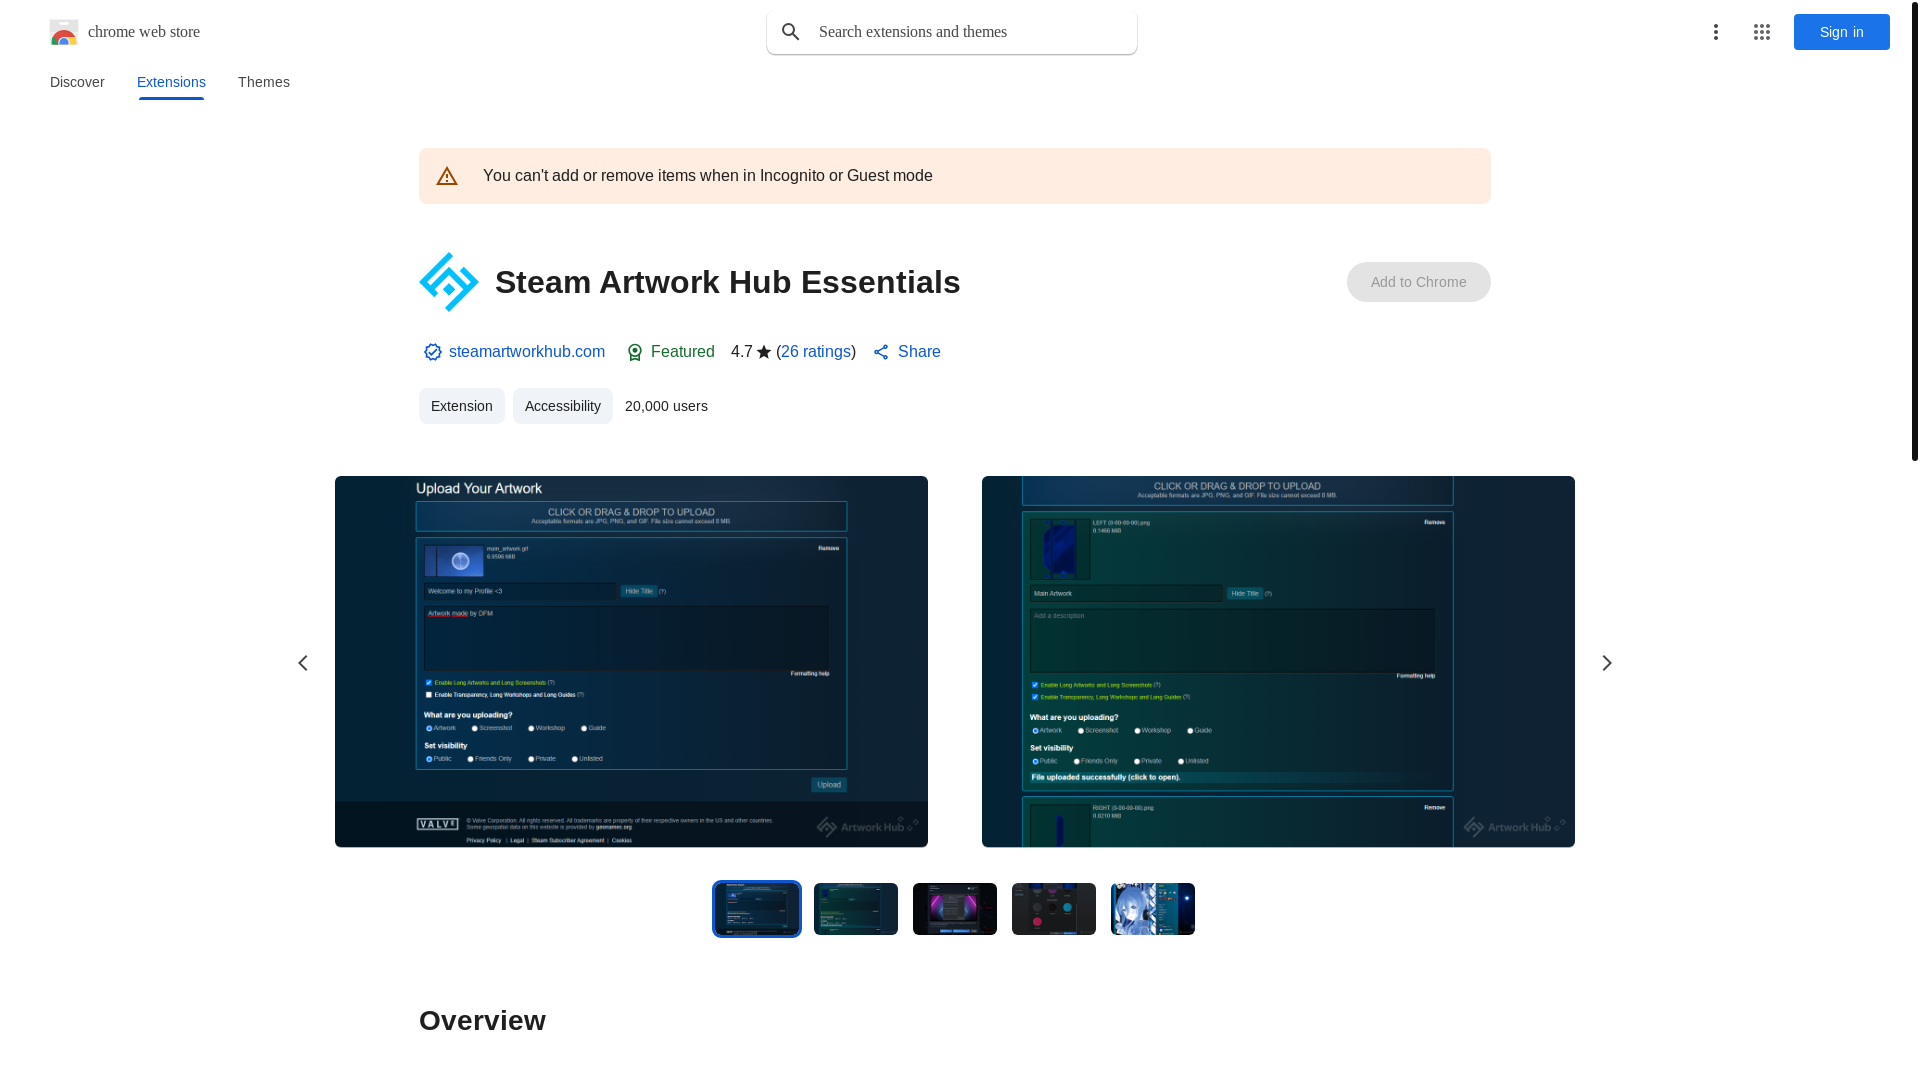Select the third purple-screen thumbnail
This screenshot has width=1920, height=1080.
pyautogui.click(x=955, y=909)
